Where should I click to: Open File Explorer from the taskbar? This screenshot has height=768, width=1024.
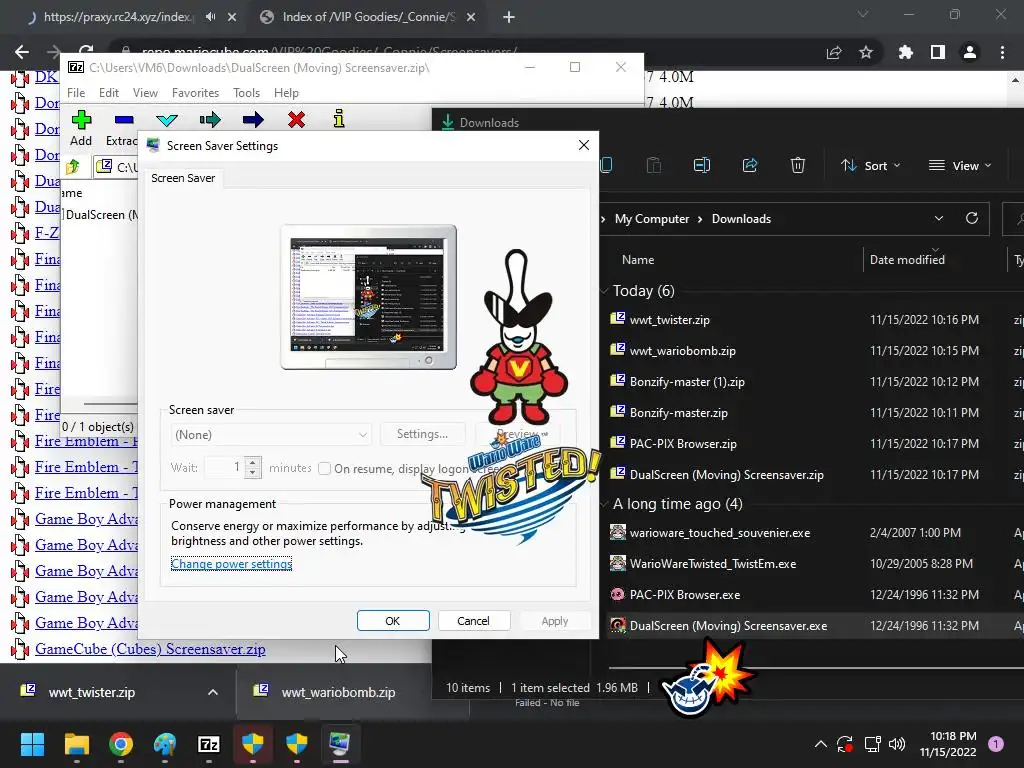[x=76, y=744]
